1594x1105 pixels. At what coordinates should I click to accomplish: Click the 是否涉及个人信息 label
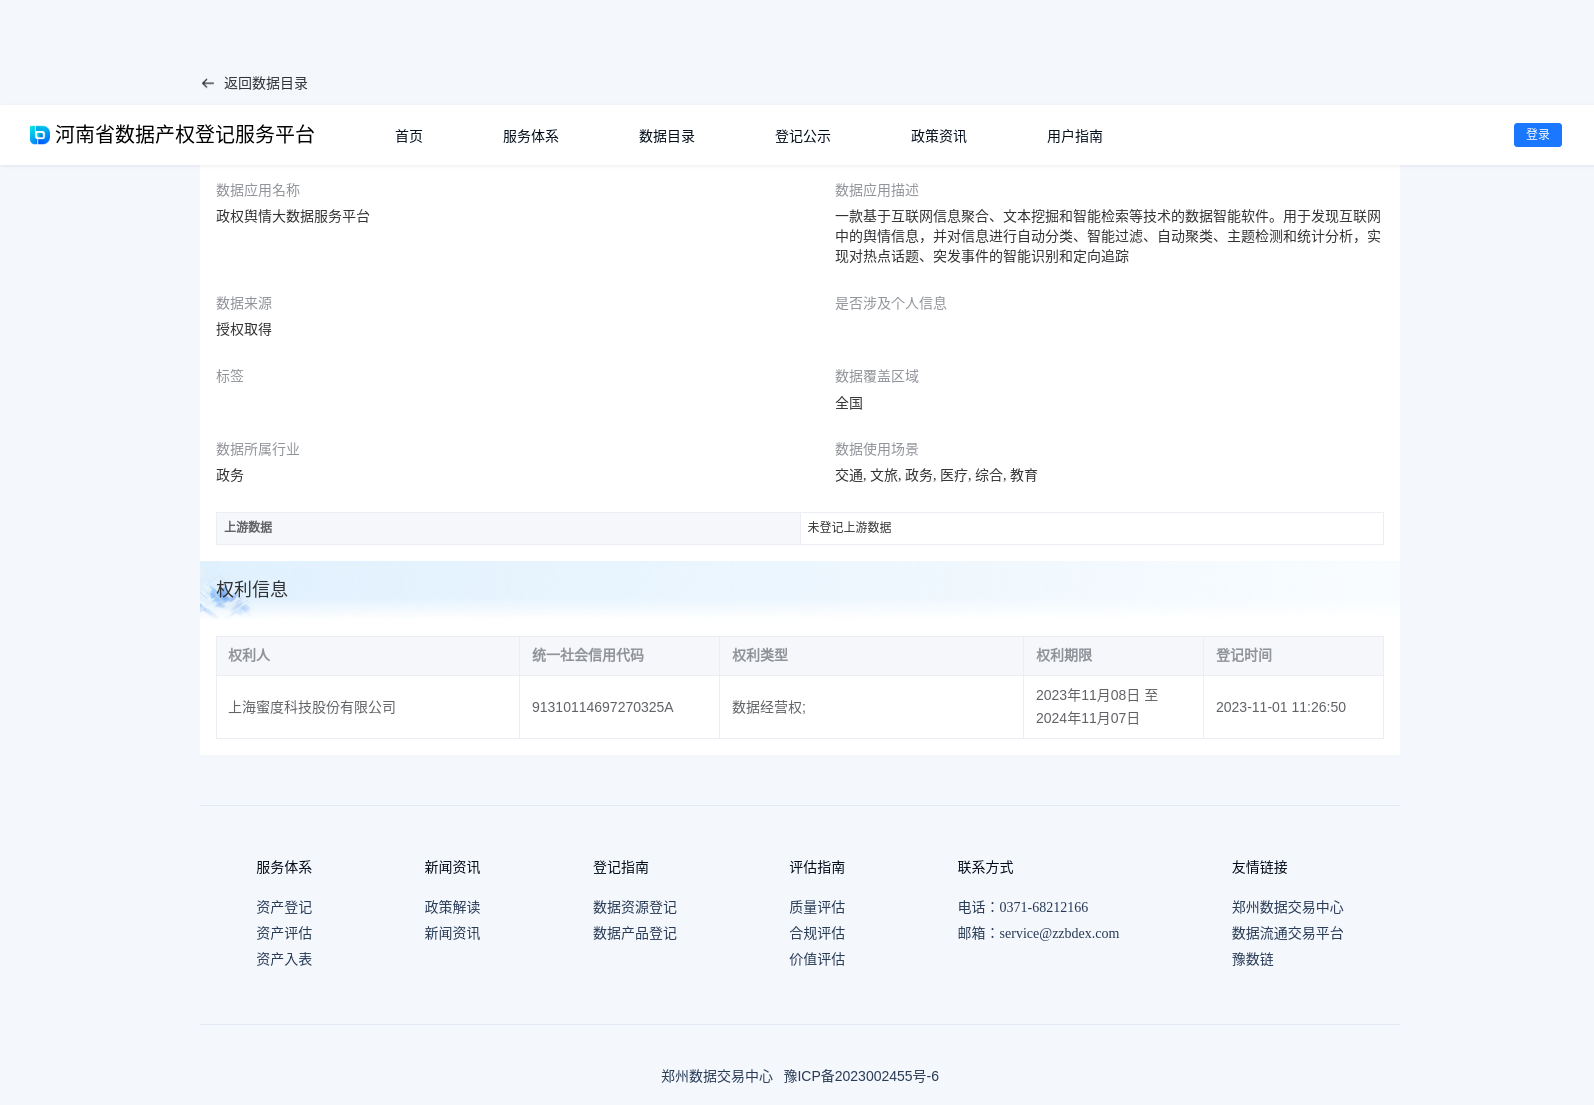tap(891, 303)
